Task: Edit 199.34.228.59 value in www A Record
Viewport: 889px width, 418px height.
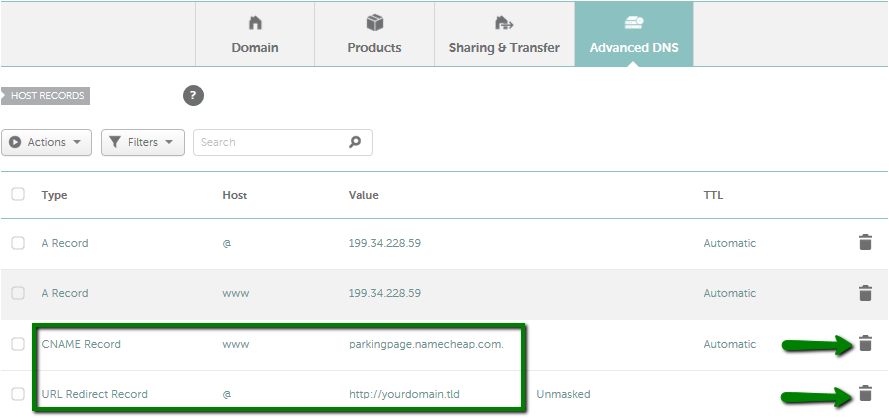Action: 385,293
